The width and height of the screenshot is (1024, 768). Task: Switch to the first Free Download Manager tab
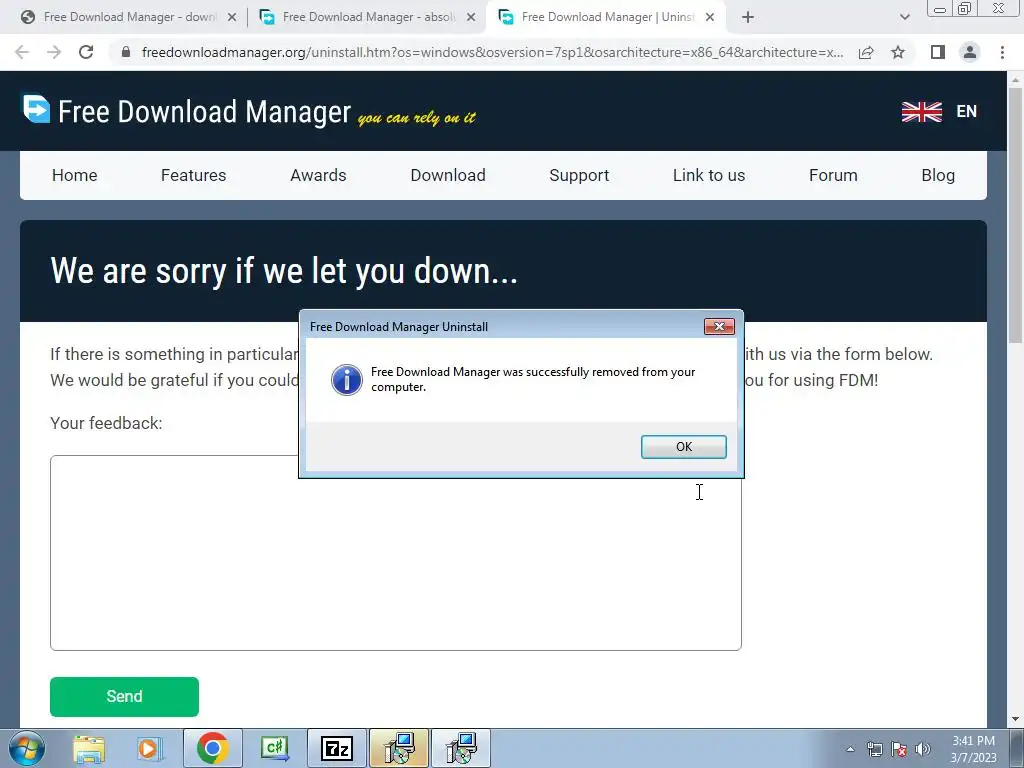(x=129, y=17)
